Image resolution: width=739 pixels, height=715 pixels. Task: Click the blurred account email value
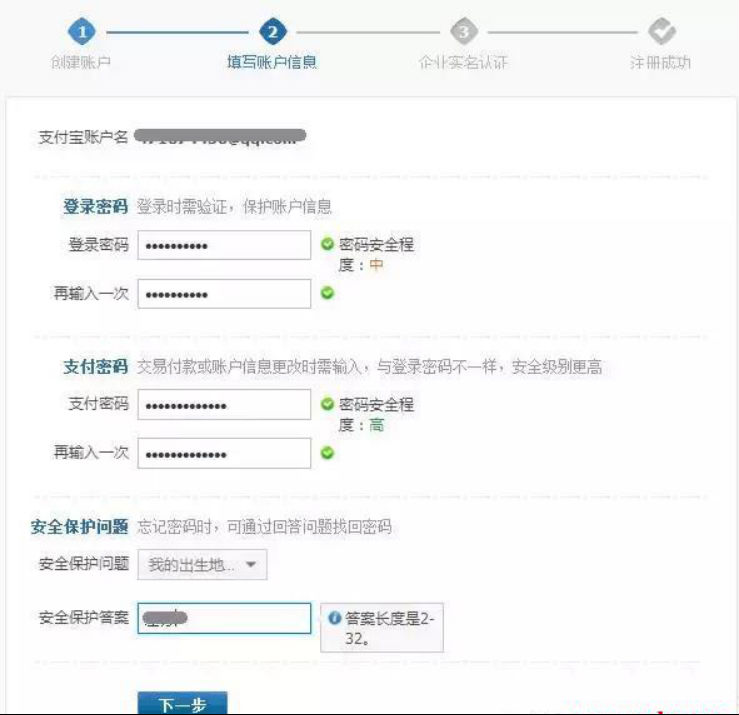pos(220,136)
